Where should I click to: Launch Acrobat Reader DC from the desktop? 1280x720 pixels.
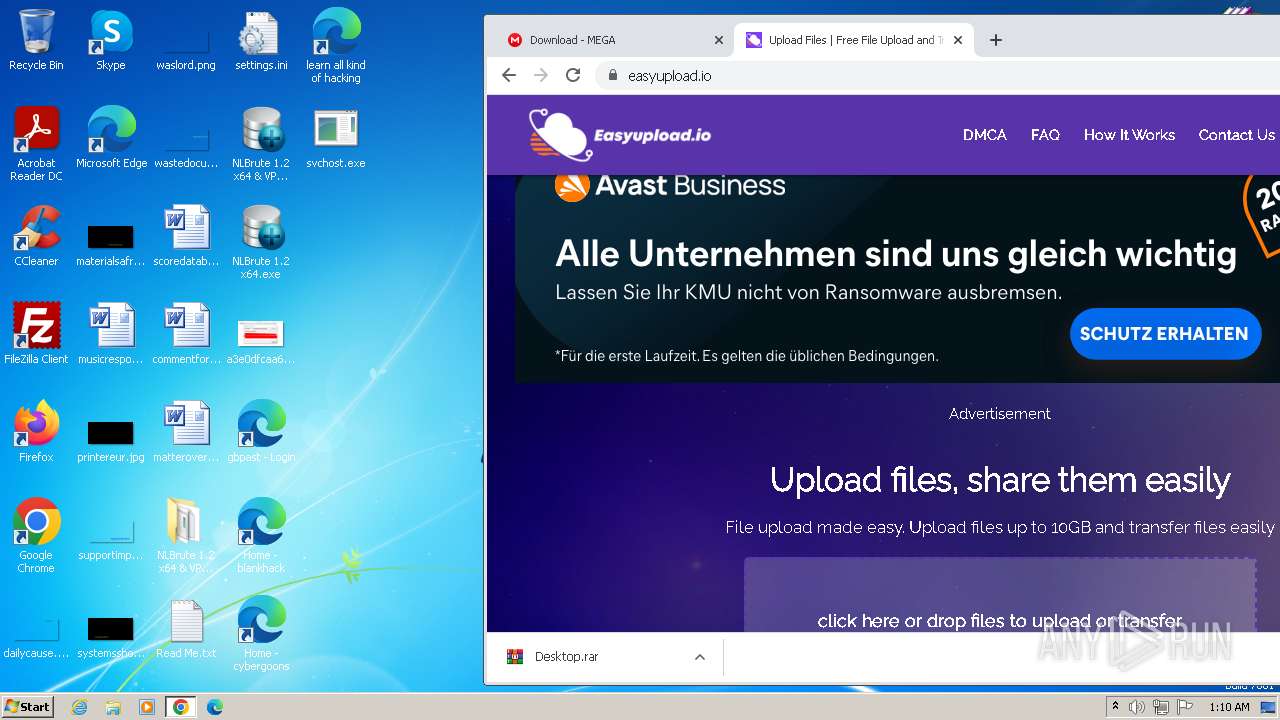36,144
